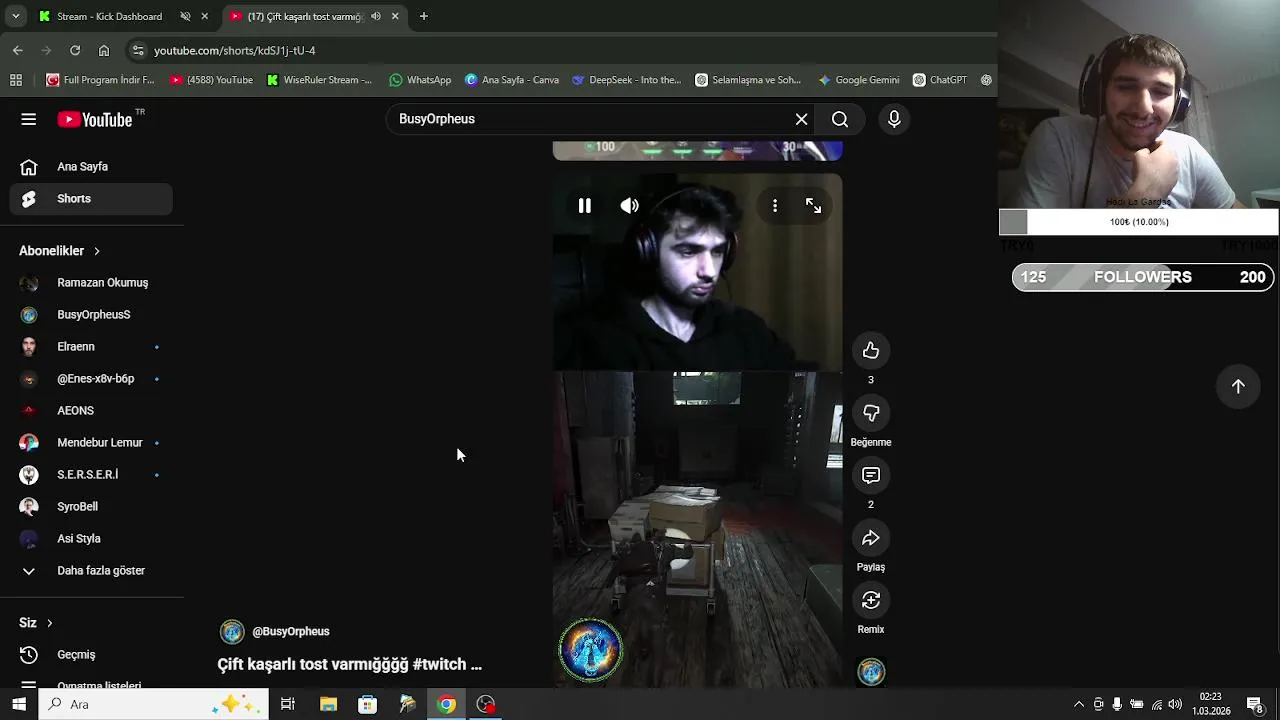
Task: Remix this Short
Action: click(871, 600)
